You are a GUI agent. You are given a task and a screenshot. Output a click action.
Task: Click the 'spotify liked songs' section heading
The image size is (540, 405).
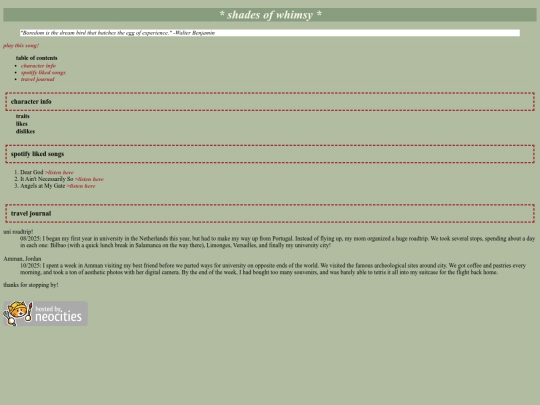pyautogui.click(x=37, y=154)
